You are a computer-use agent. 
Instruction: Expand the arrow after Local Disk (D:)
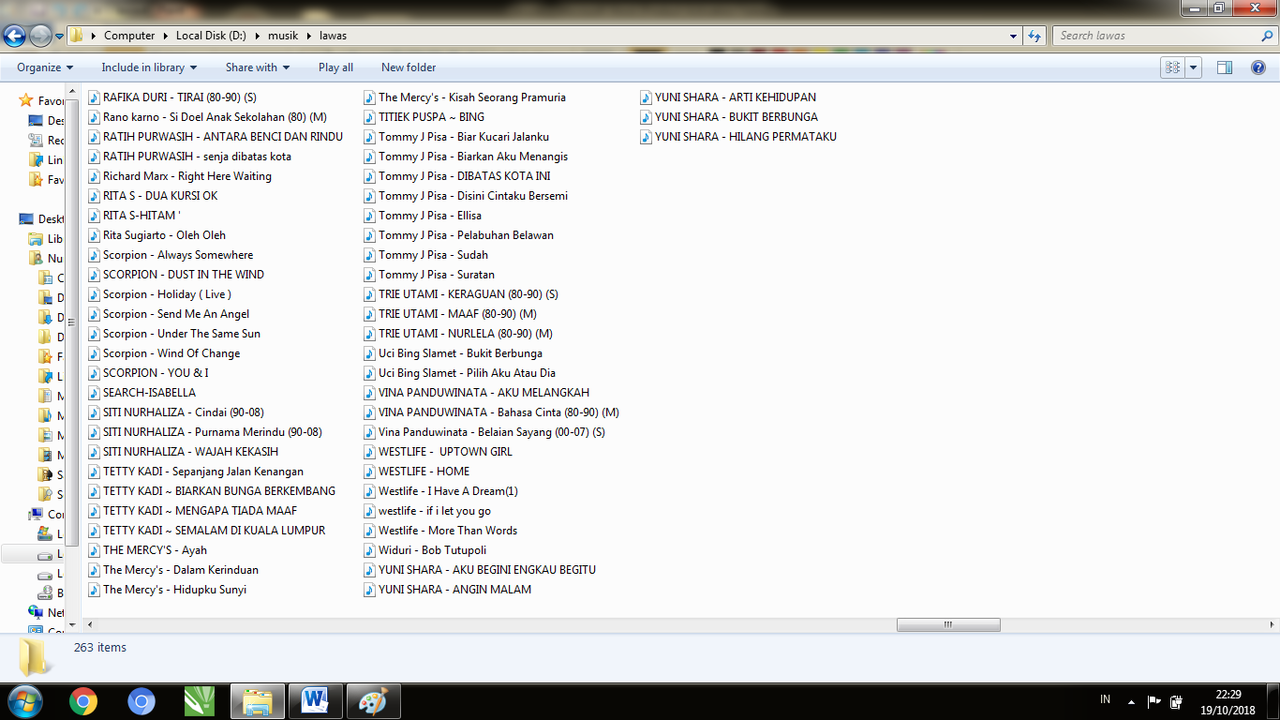click(257, 36)
